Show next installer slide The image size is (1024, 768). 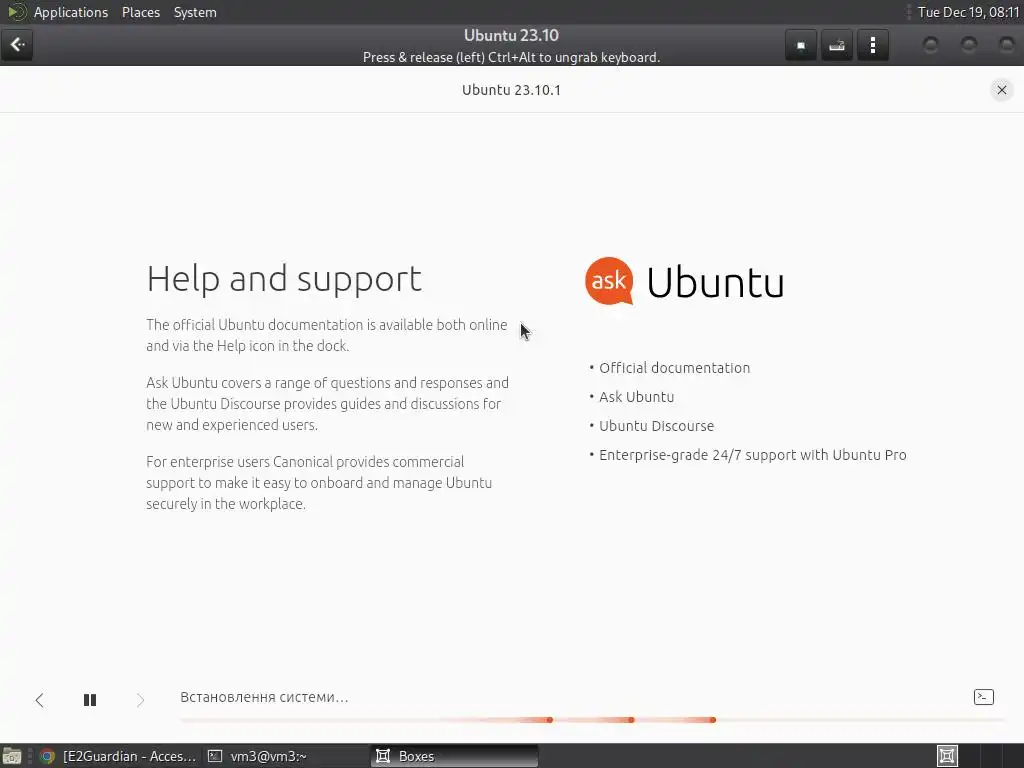click(x=140, y=700)
